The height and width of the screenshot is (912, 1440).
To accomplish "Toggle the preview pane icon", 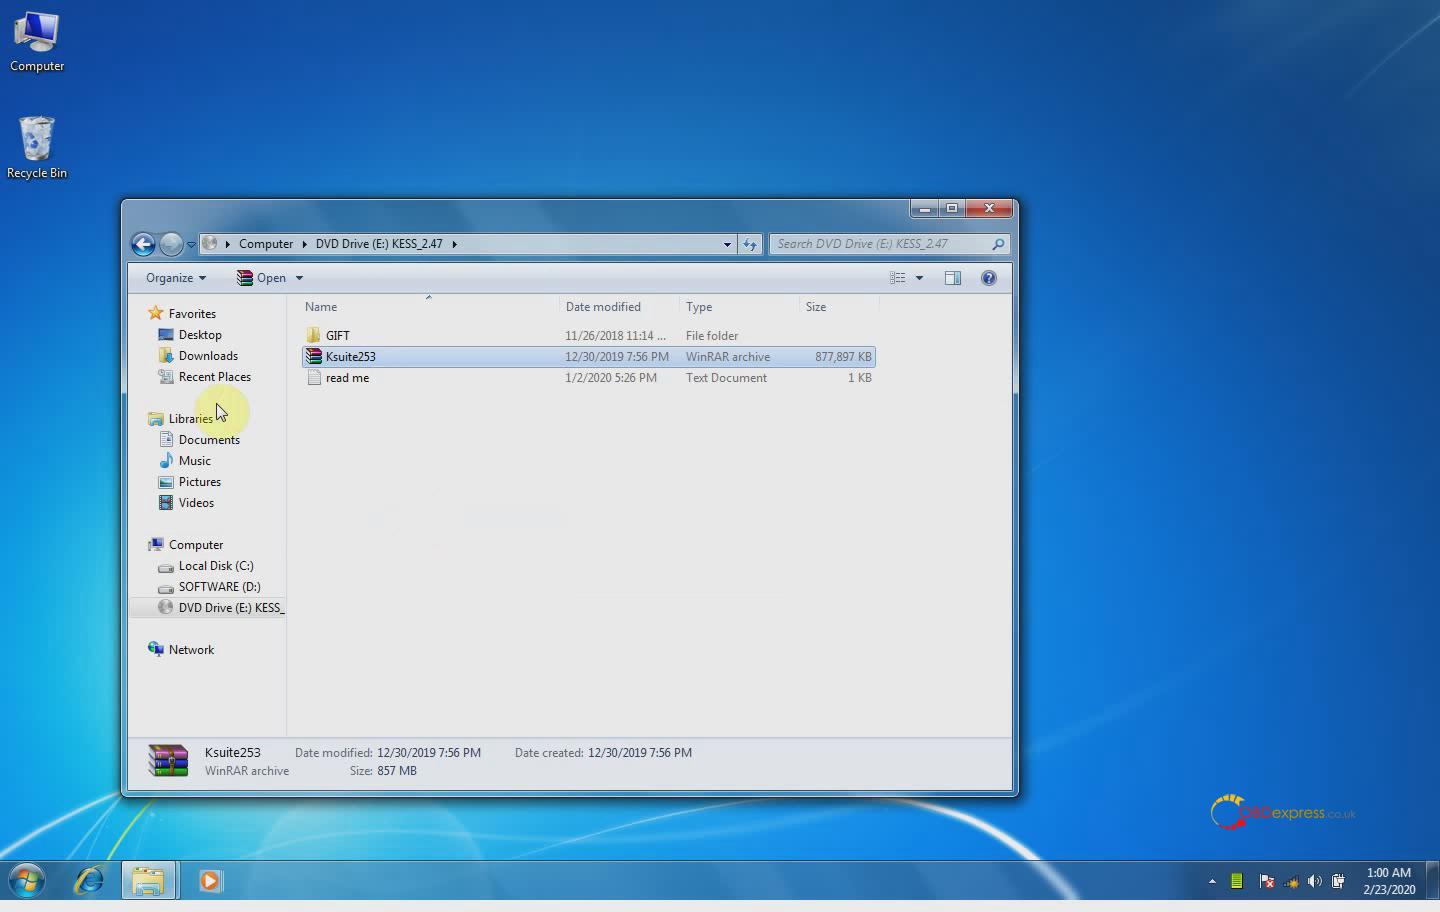I will tap(952, 278).
